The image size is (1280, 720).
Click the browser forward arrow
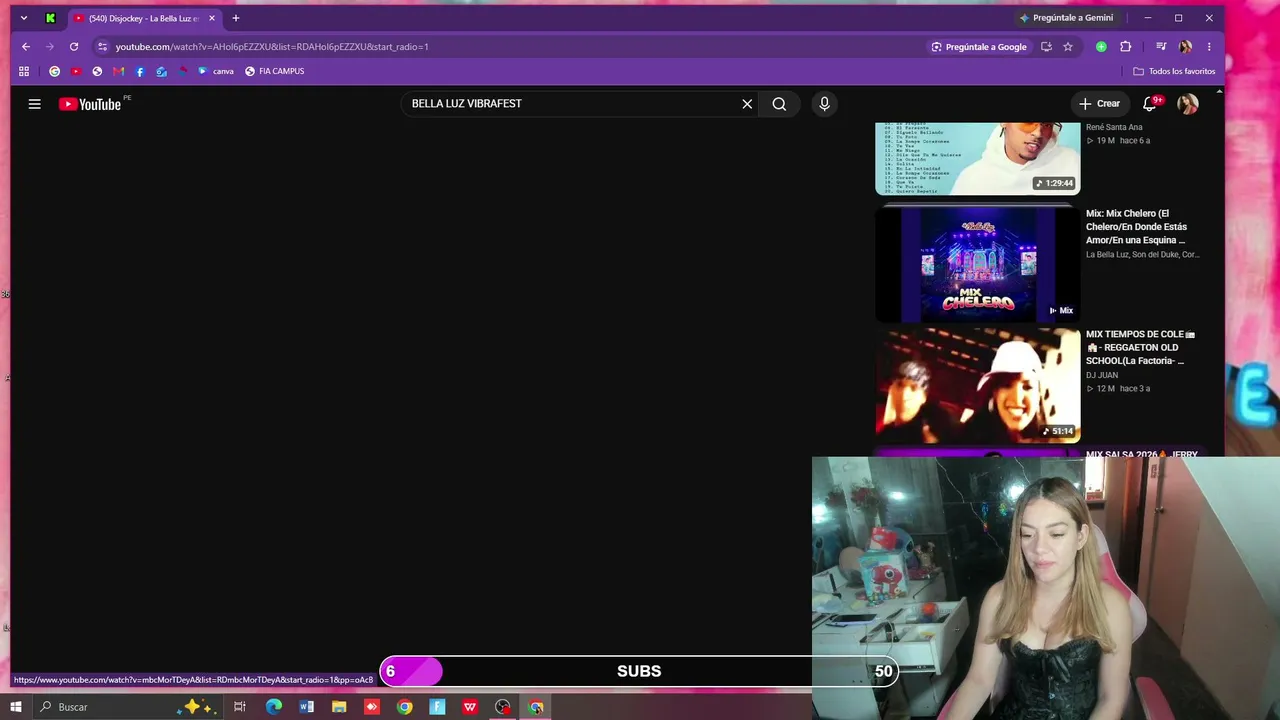50,47
